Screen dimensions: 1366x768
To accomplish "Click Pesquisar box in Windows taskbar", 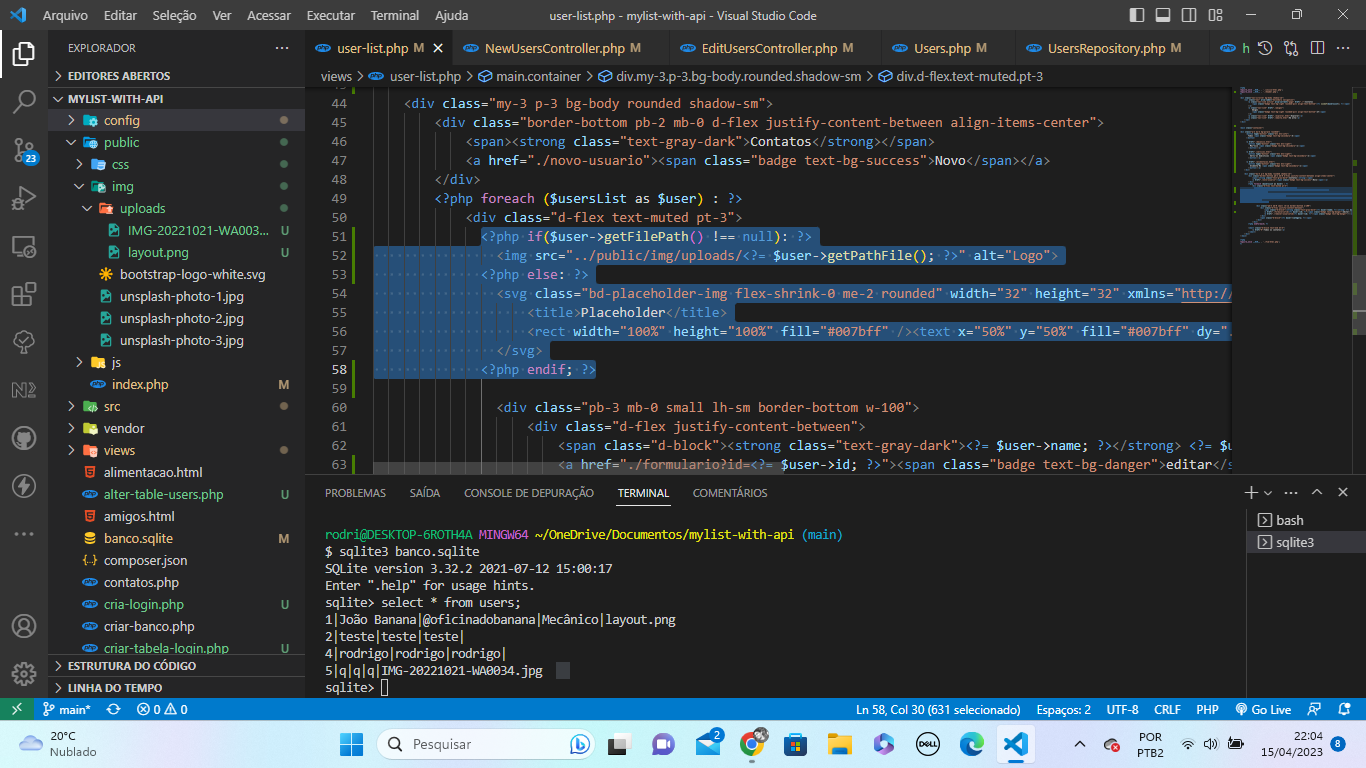I will [x=488, y=744].
